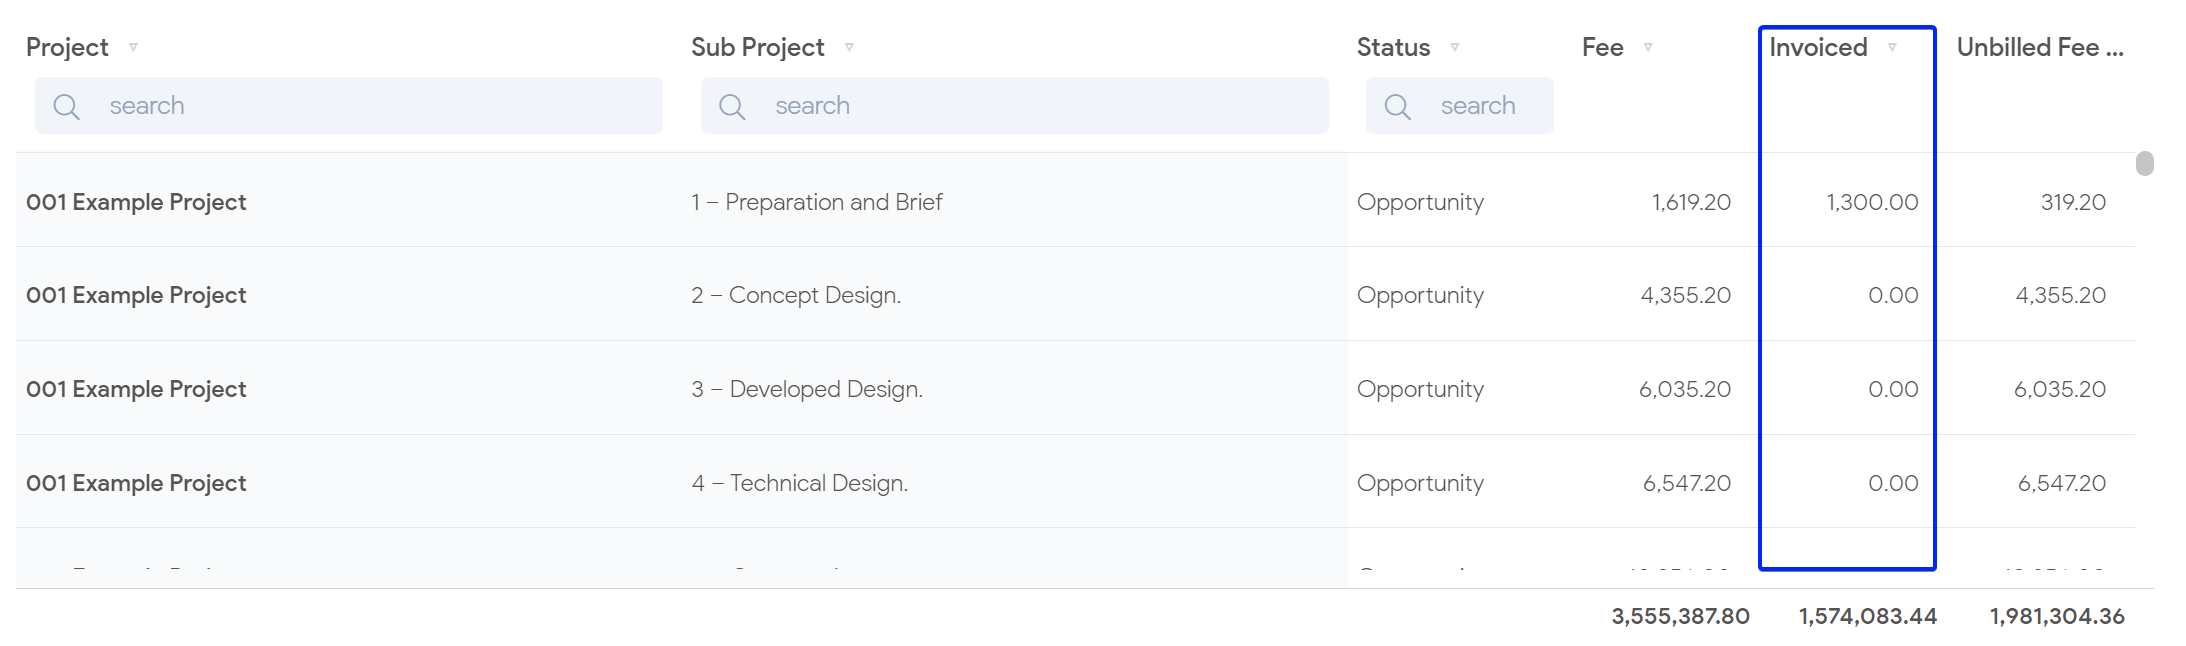
Task: Sort by the Unbilled Fee column header
Action: (2039, 47)
